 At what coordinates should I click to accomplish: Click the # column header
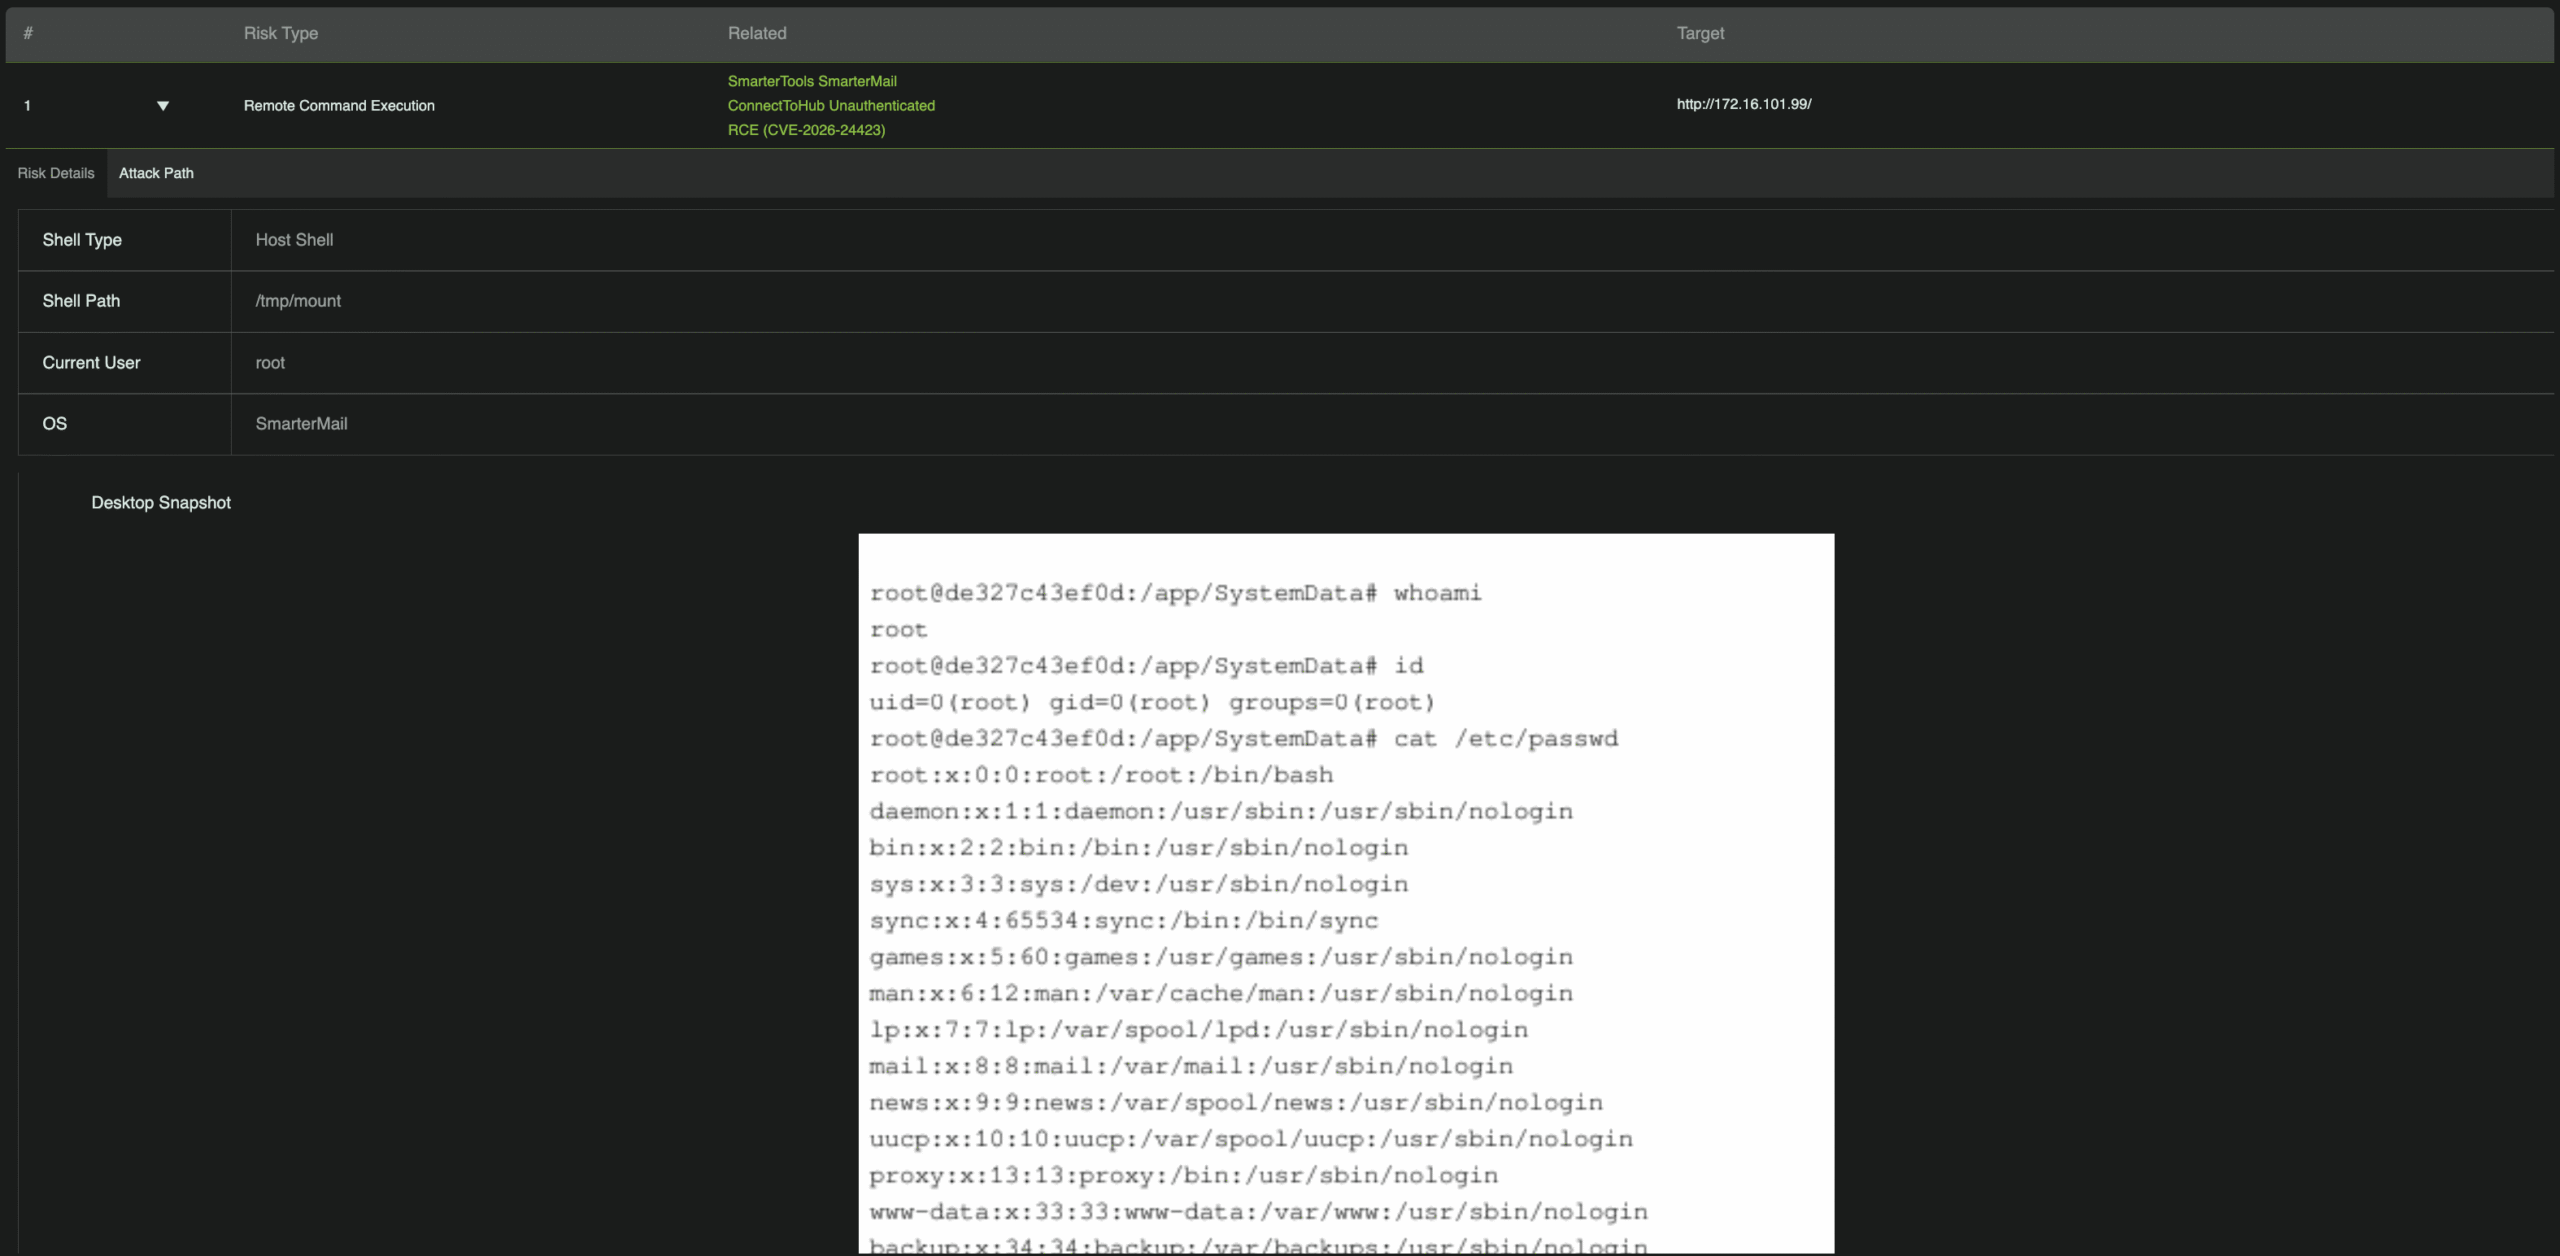pyautogui.click(x=28, y=33)
